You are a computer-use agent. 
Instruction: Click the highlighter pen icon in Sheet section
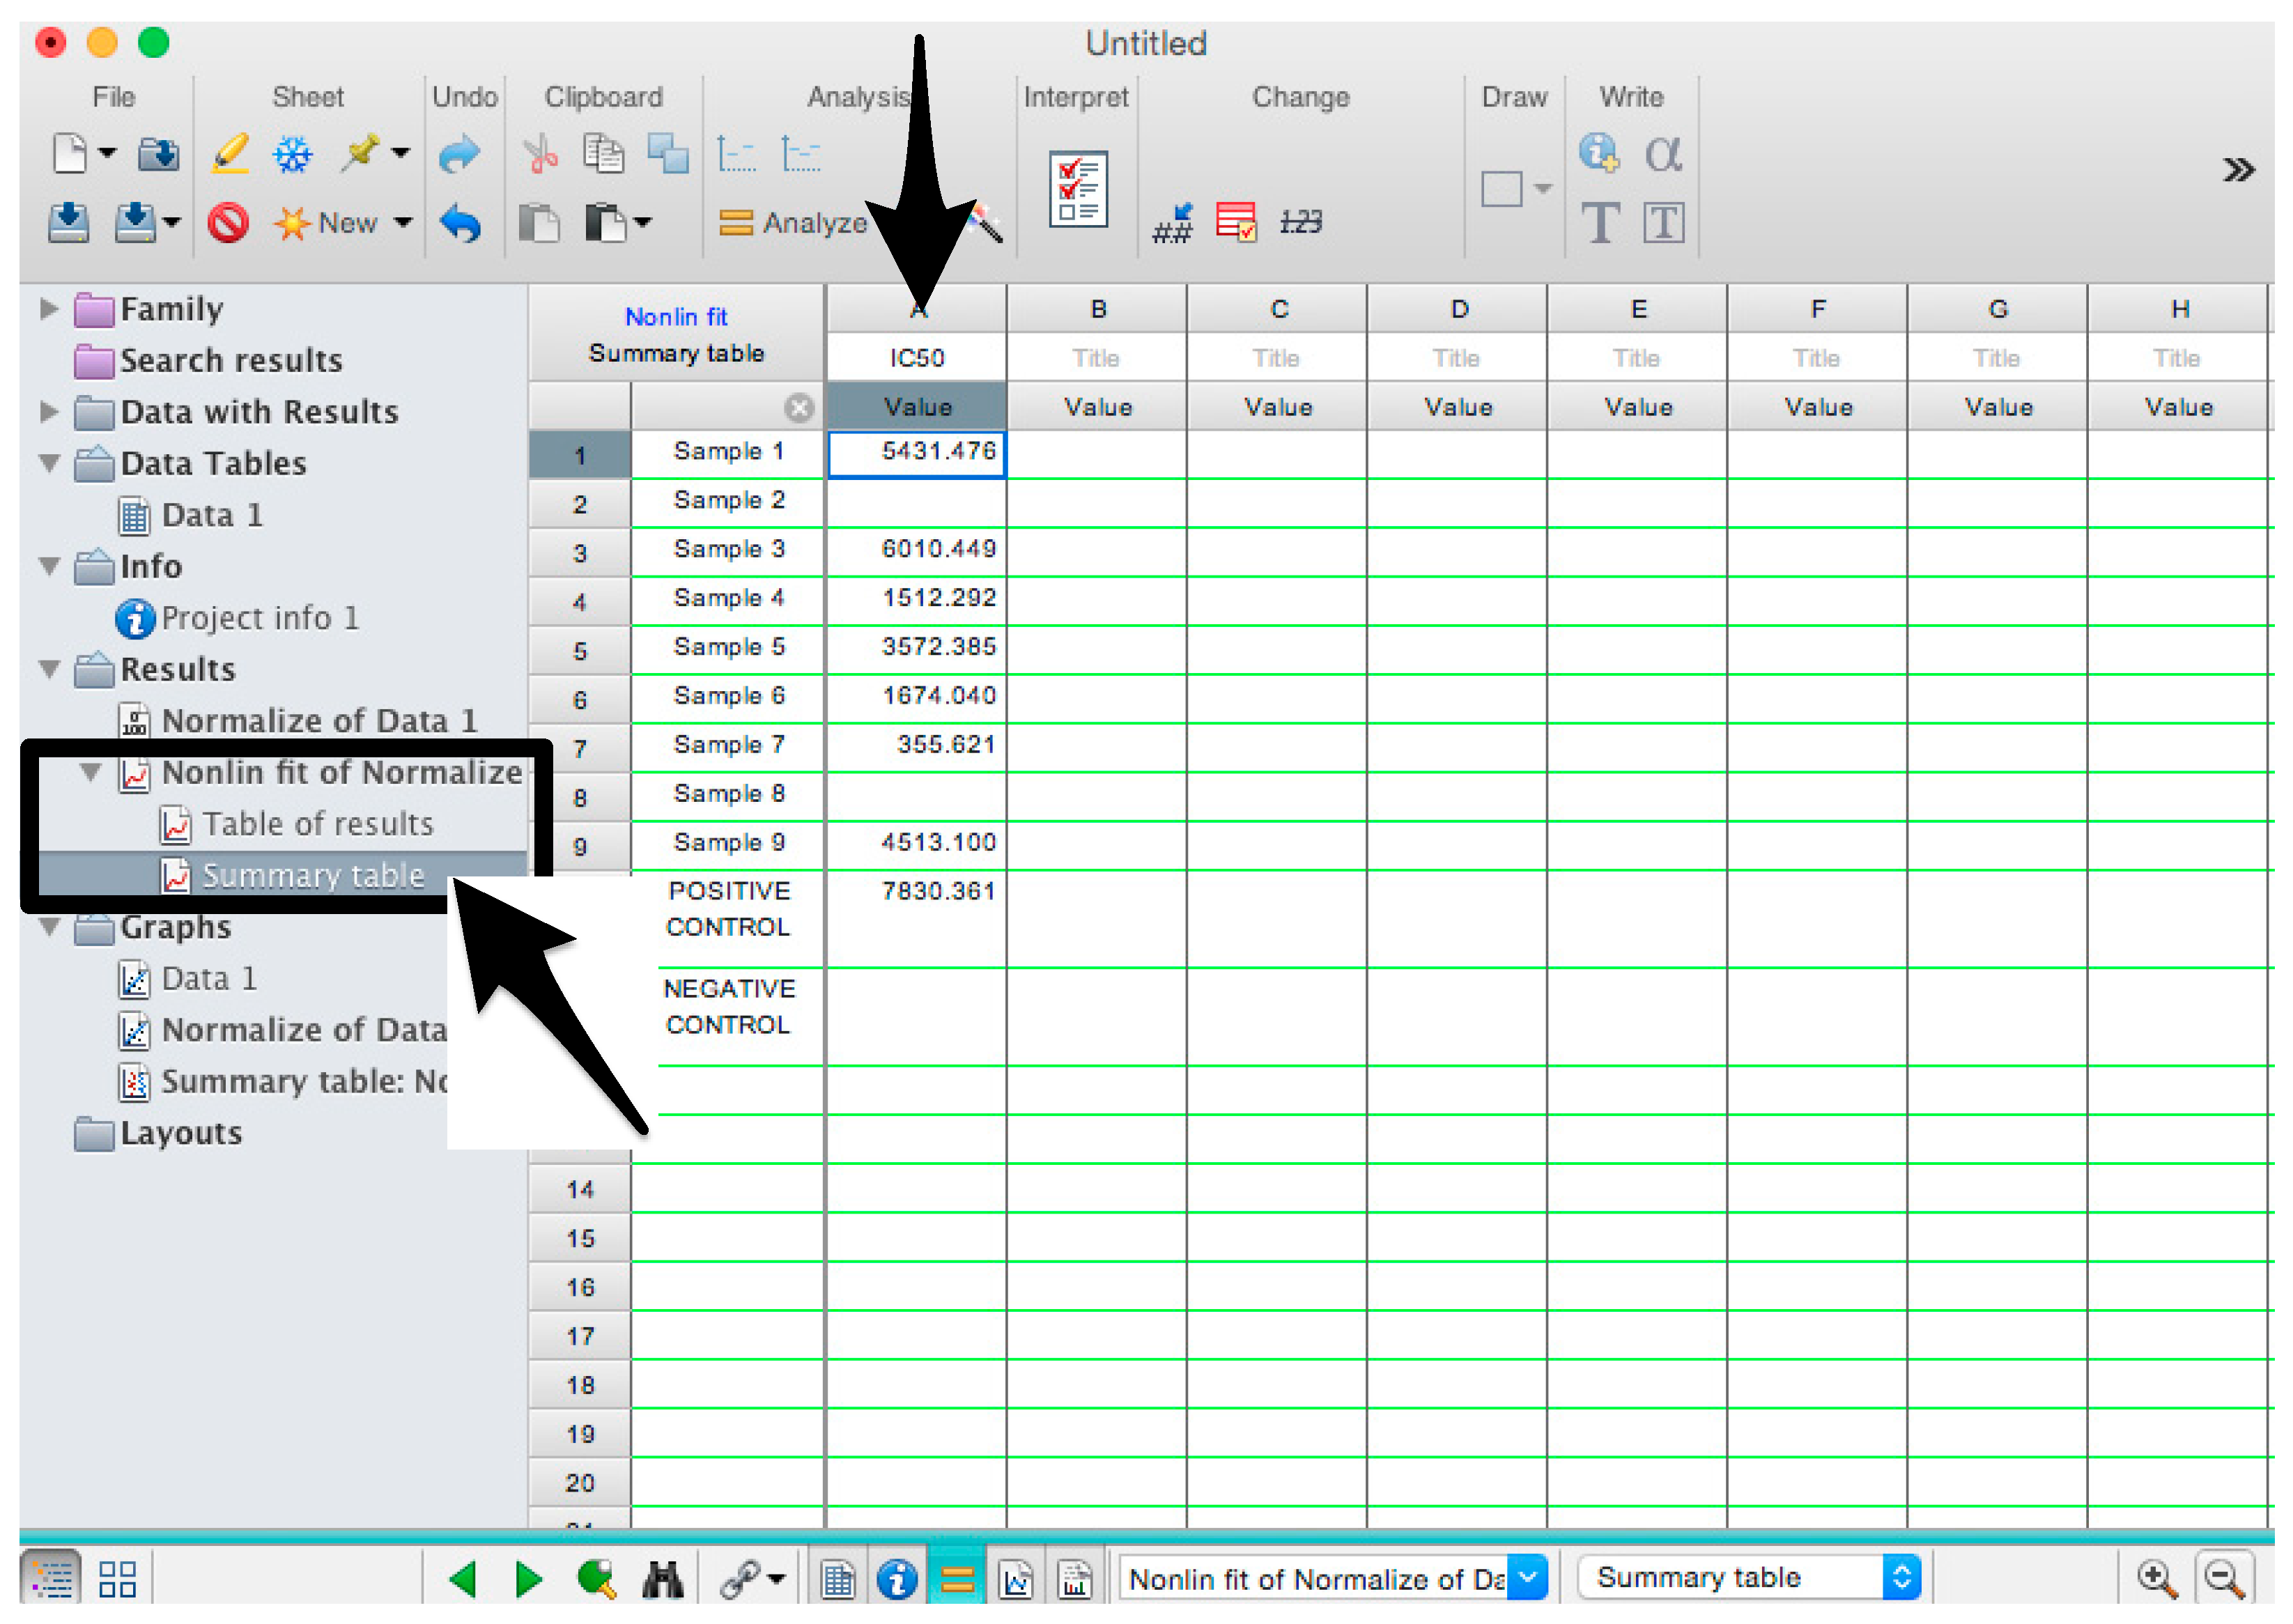point(230,154)
